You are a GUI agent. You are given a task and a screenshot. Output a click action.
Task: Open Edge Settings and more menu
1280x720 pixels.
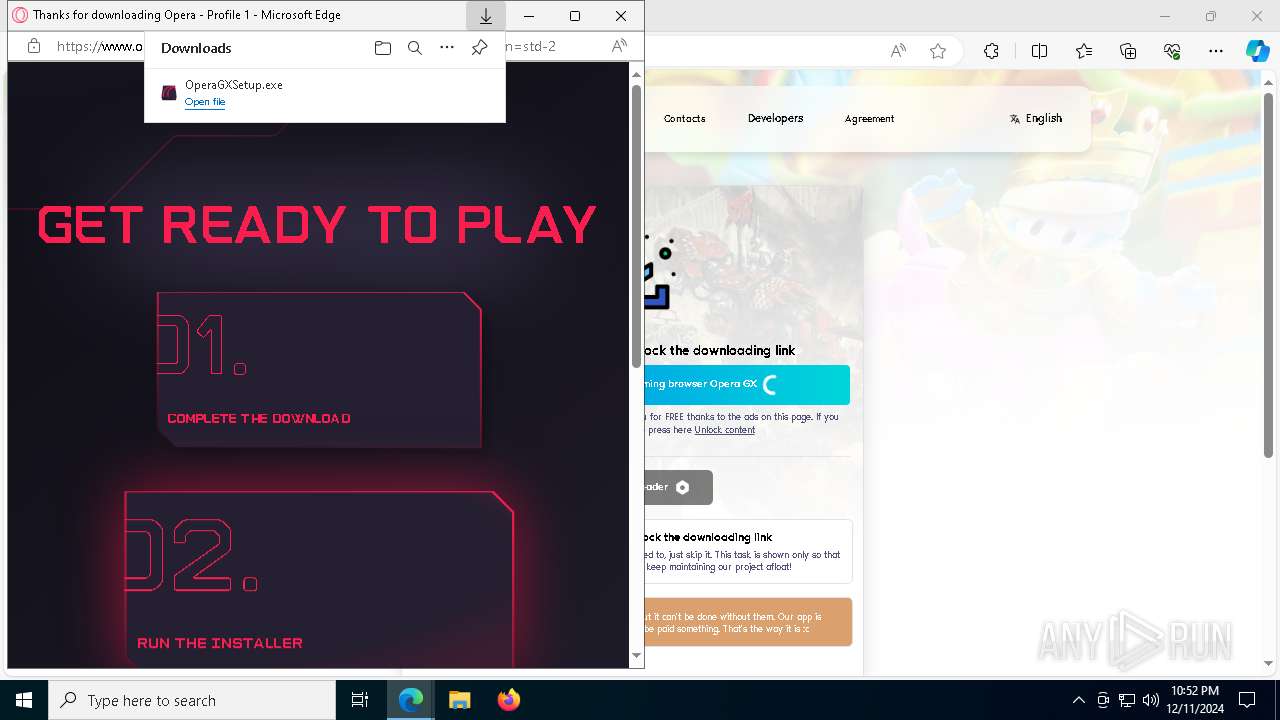(1216, 51)
